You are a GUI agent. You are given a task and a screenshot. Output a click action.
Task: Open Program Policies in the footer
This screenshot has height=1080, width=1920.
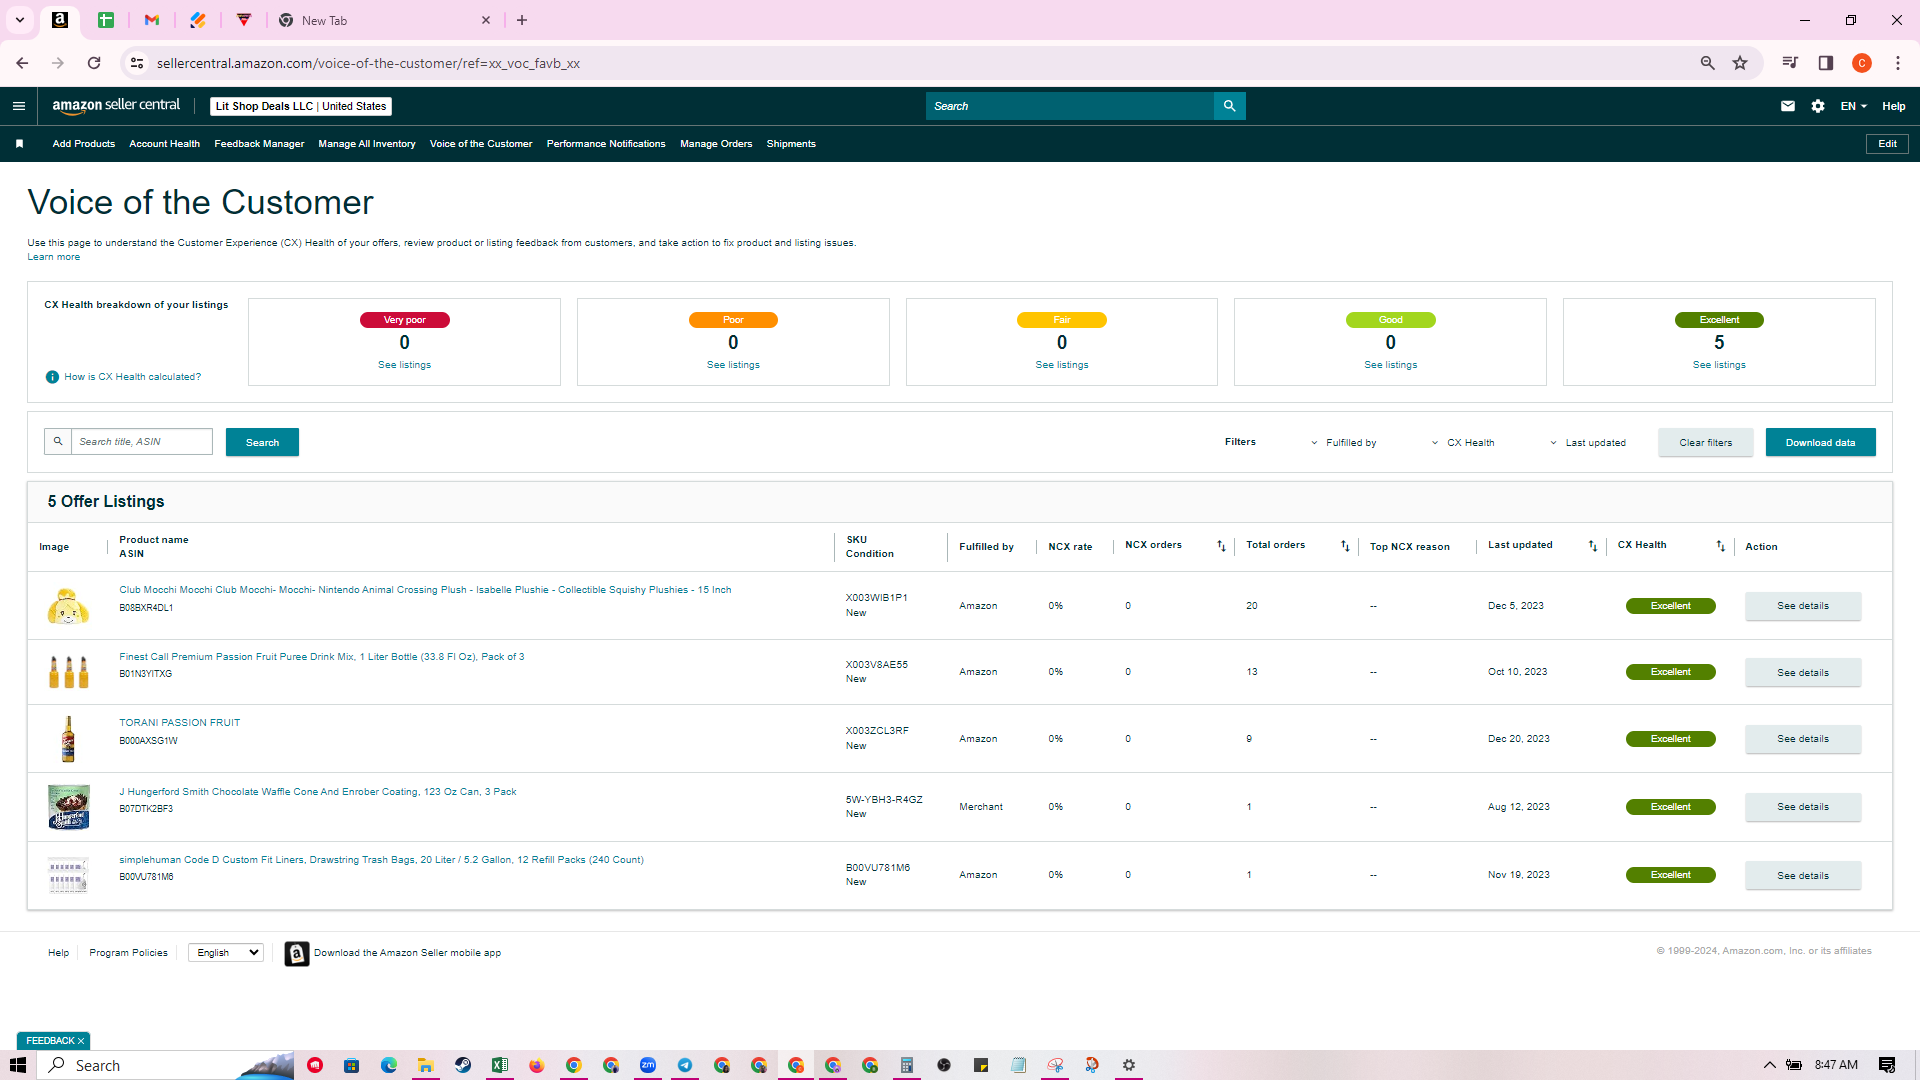128,953
